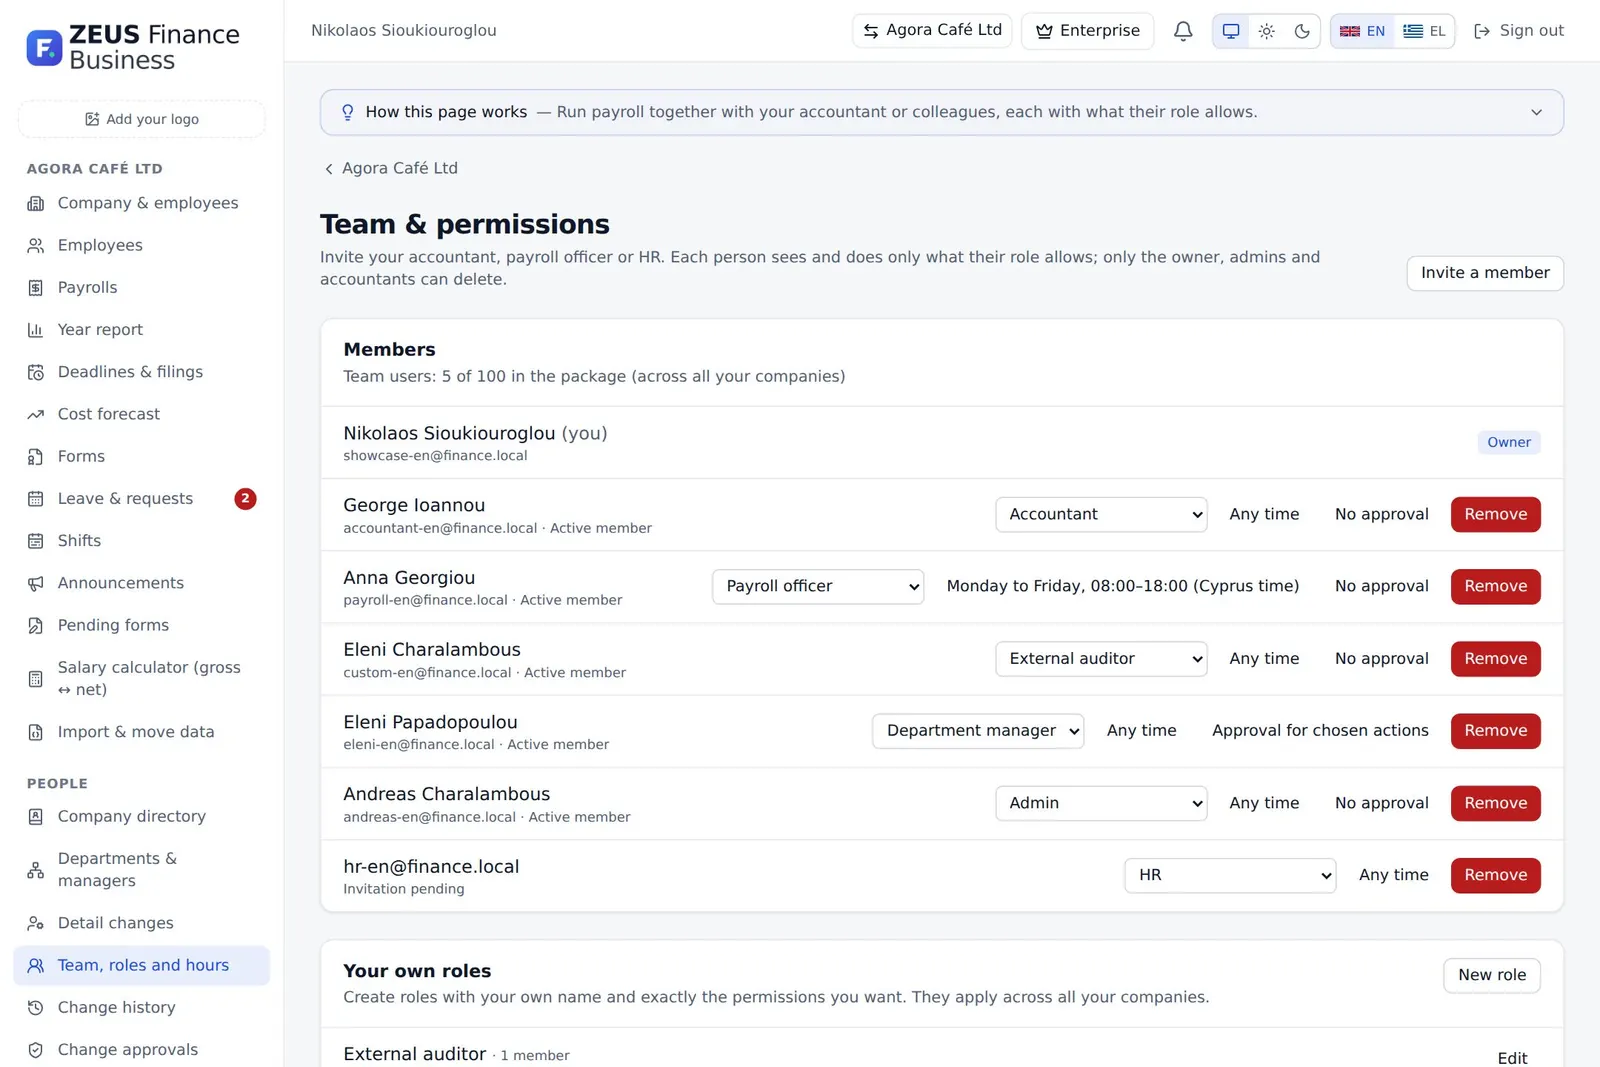
Task: Click the Salary calculator icon
Action: click(36, 679)
